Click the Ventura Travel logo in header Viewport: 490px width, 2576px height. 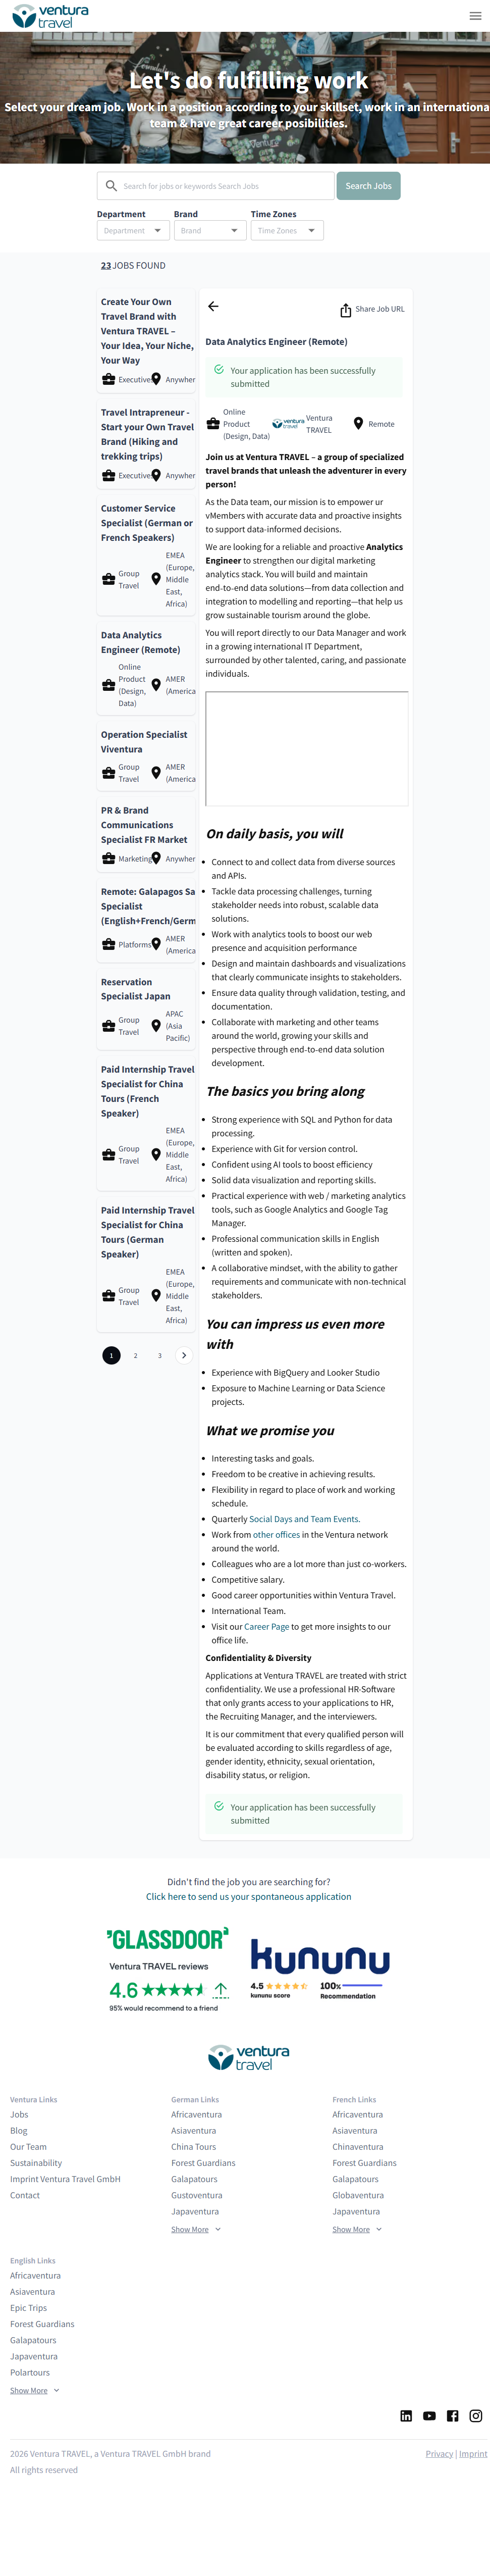50,16
